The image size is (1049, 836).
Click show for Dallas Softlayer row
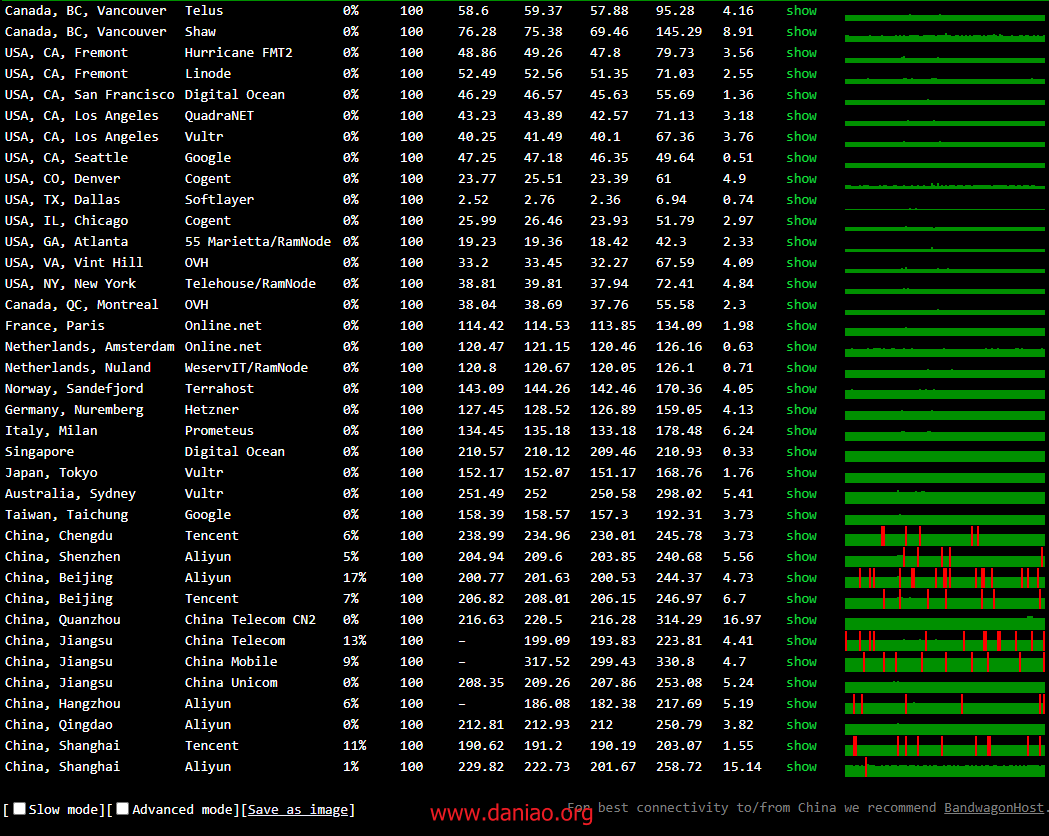[x=801, y=199]
